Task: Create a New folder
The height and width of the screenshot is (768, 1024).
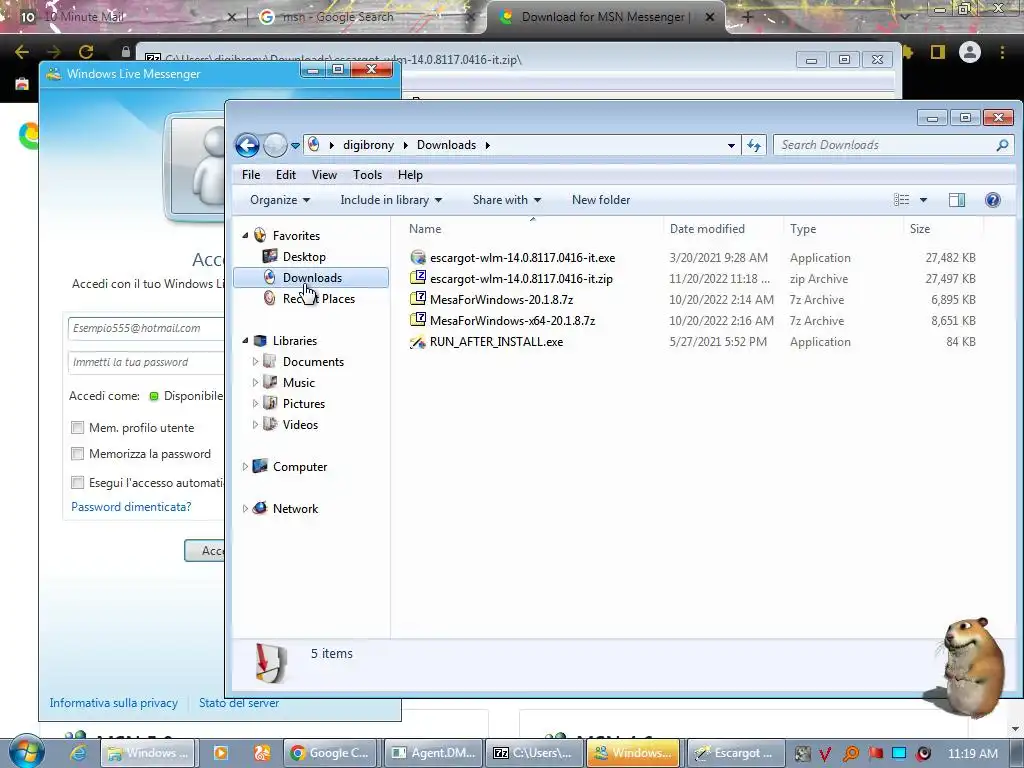Action: [x=601, y=200]
